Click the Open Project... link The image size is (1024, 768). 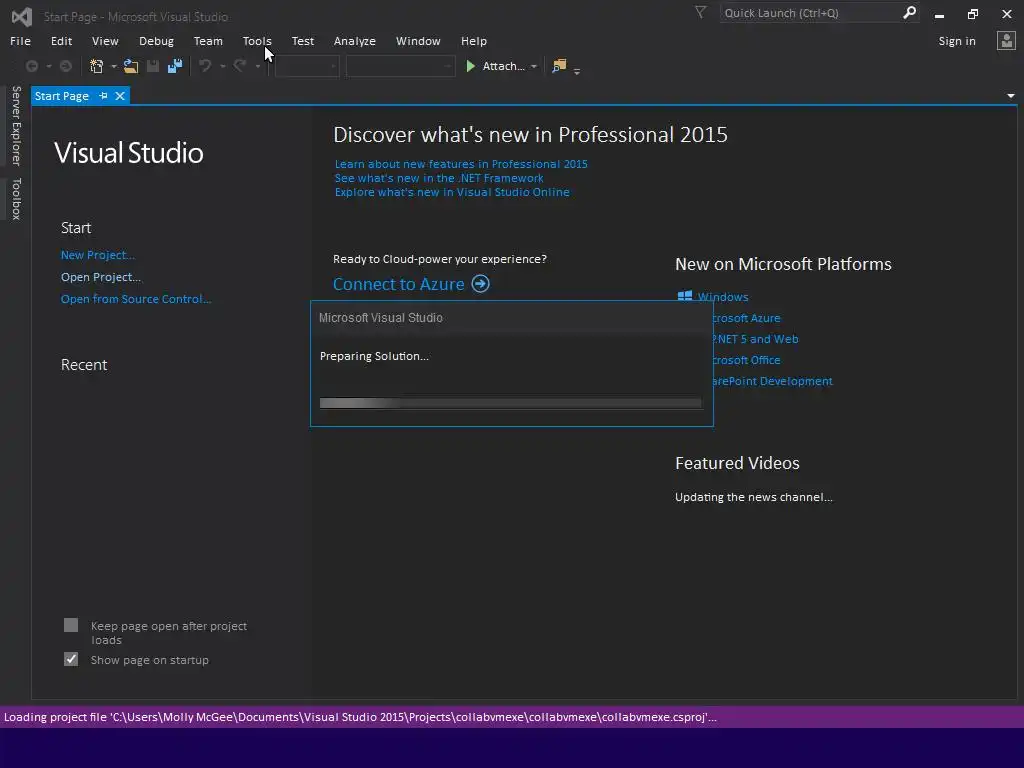coord(101,277)
